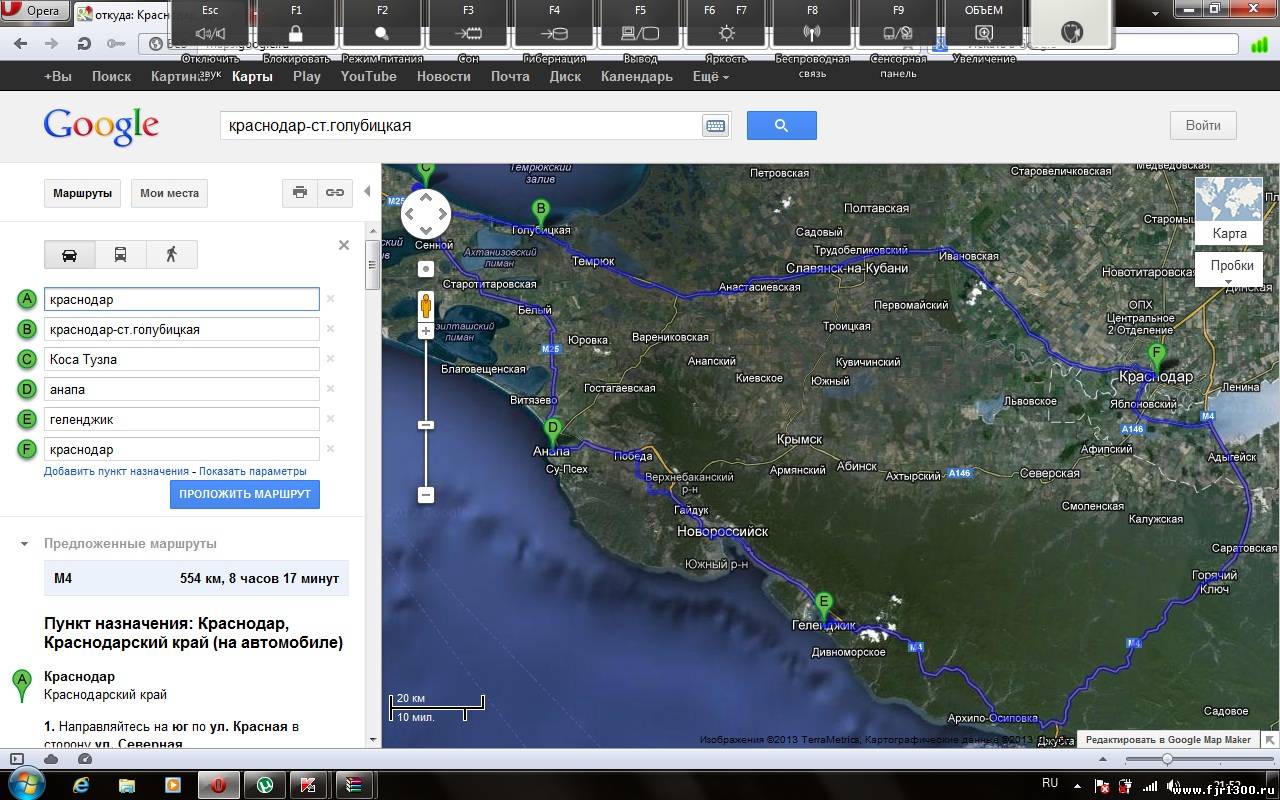Click map marker B near Голубицкая
The height and width of the screenshot is (800, 1280).
click(x=541, y=213)
